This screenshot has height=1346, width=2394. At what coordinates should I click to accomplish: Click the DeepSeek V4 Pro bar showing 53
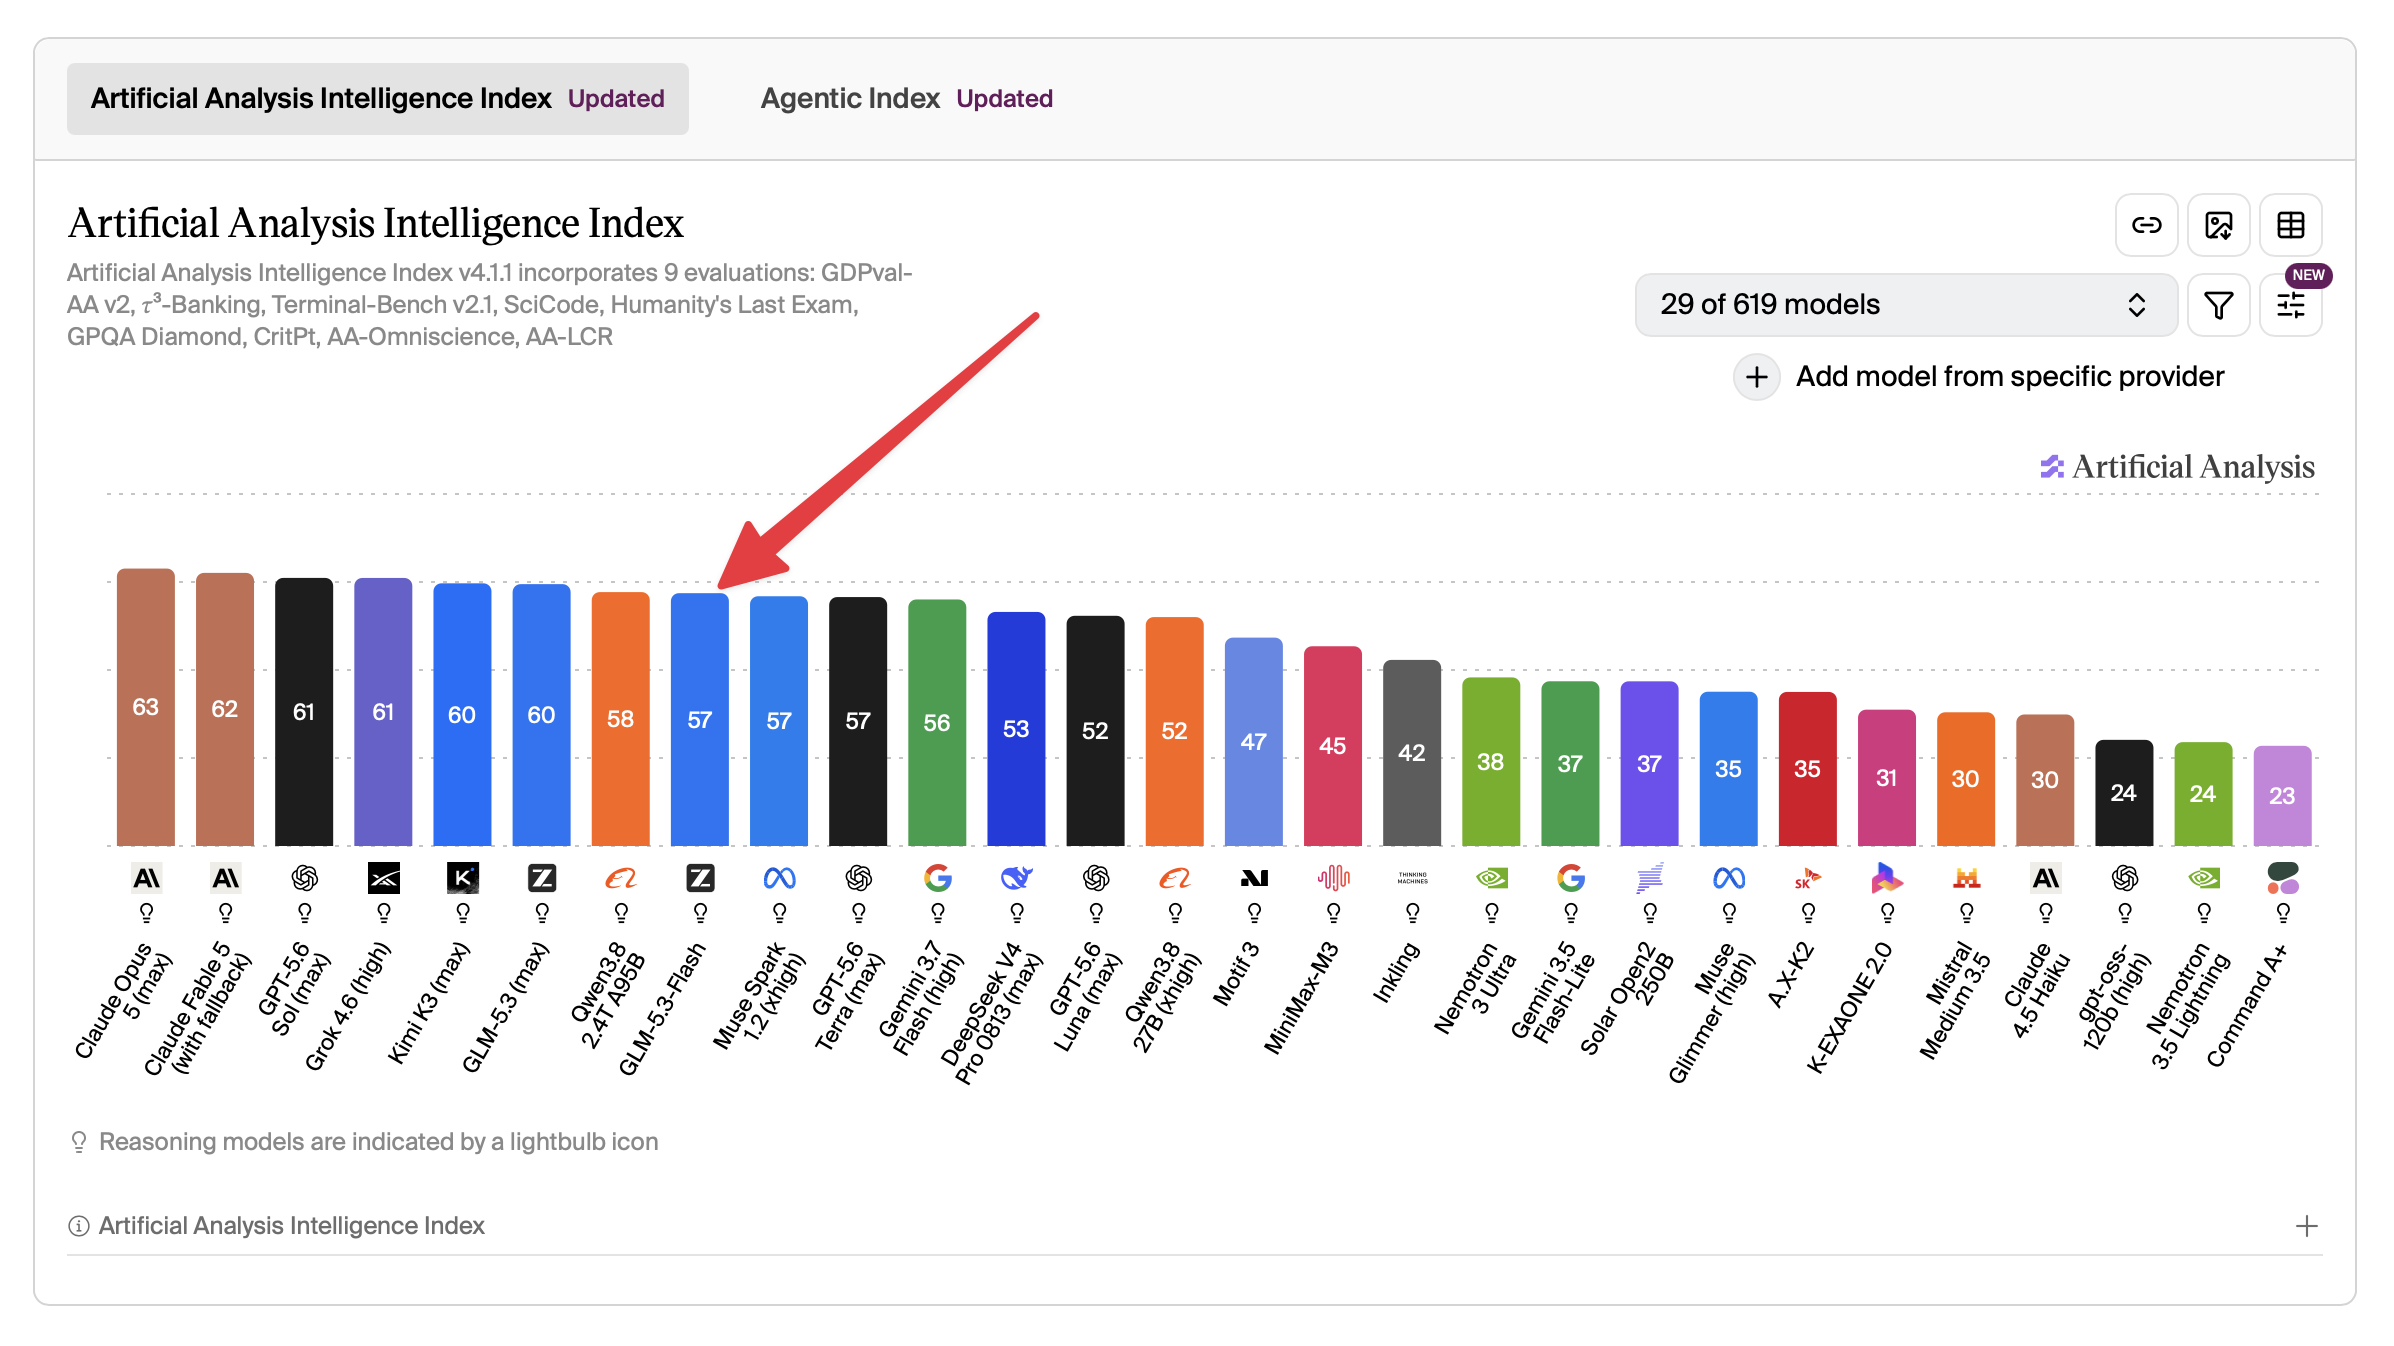coord(1016,729)
